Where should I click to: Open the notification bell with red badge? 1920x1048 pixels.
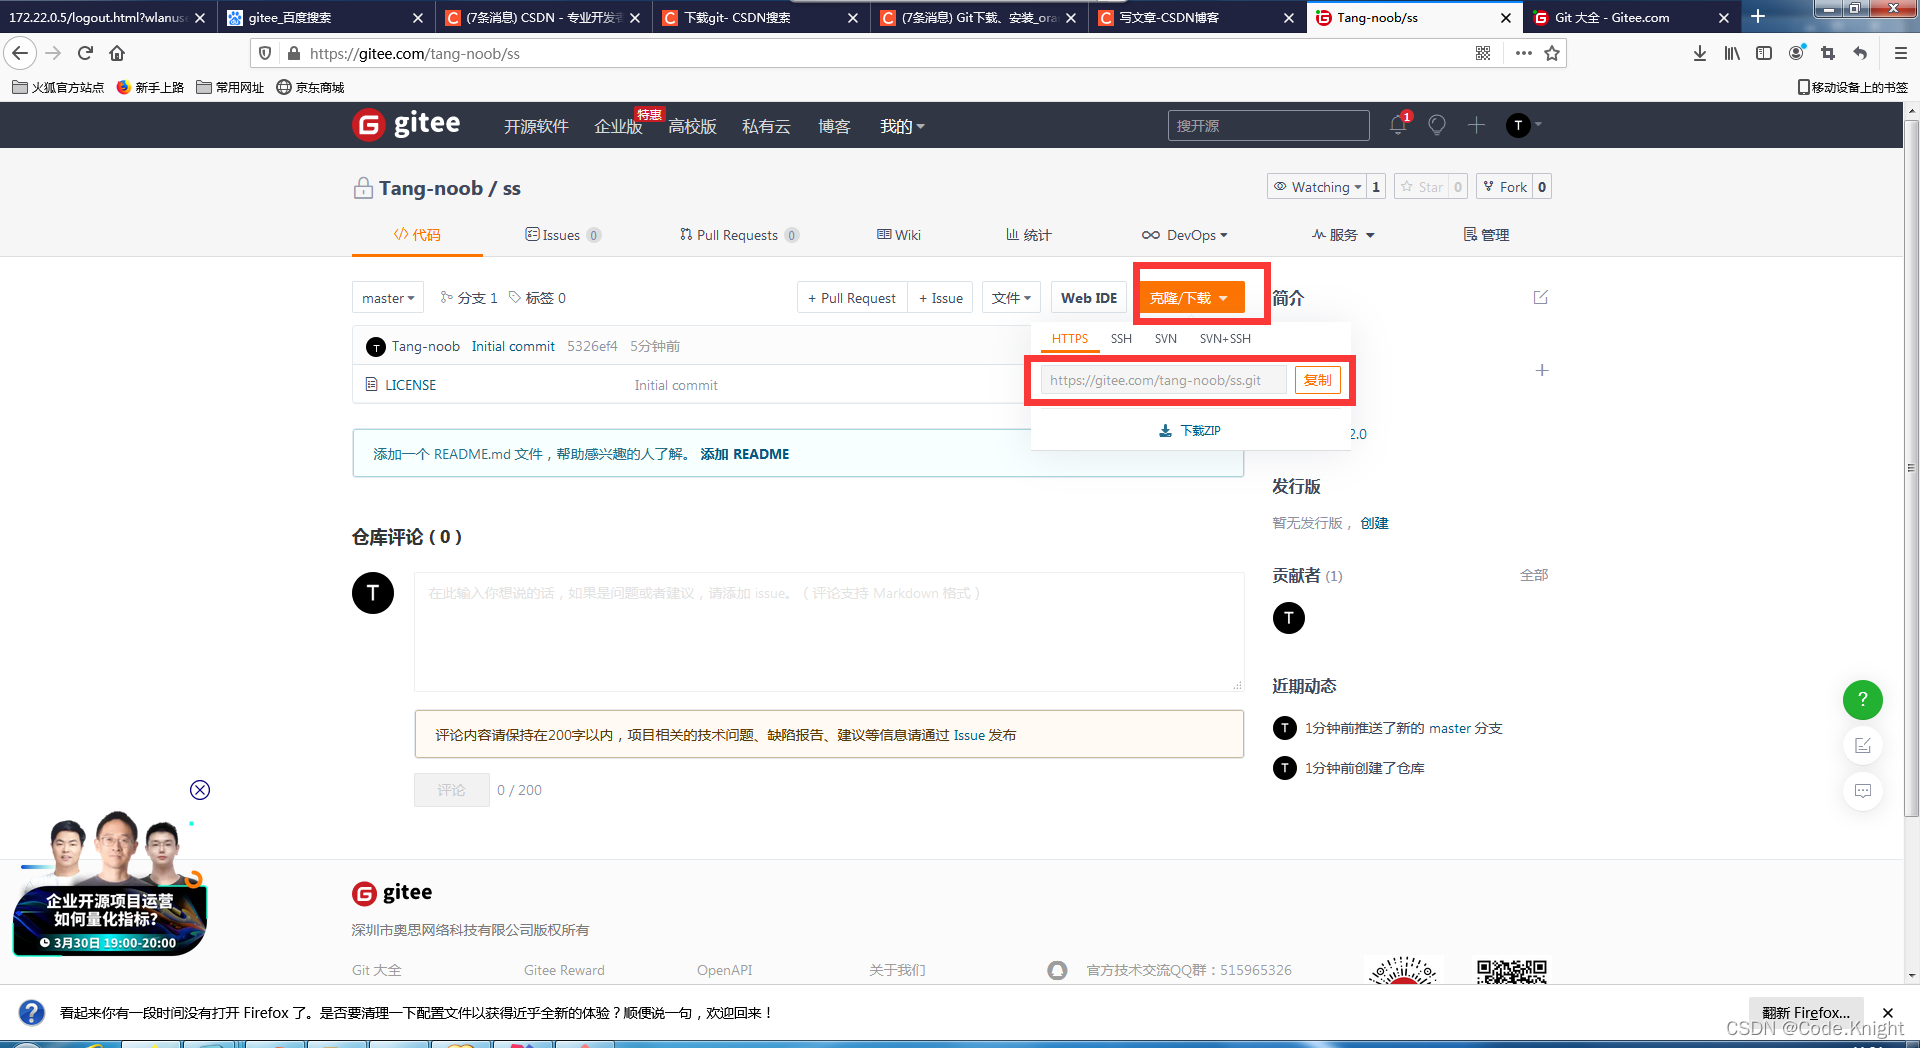tap(1399, 125)
